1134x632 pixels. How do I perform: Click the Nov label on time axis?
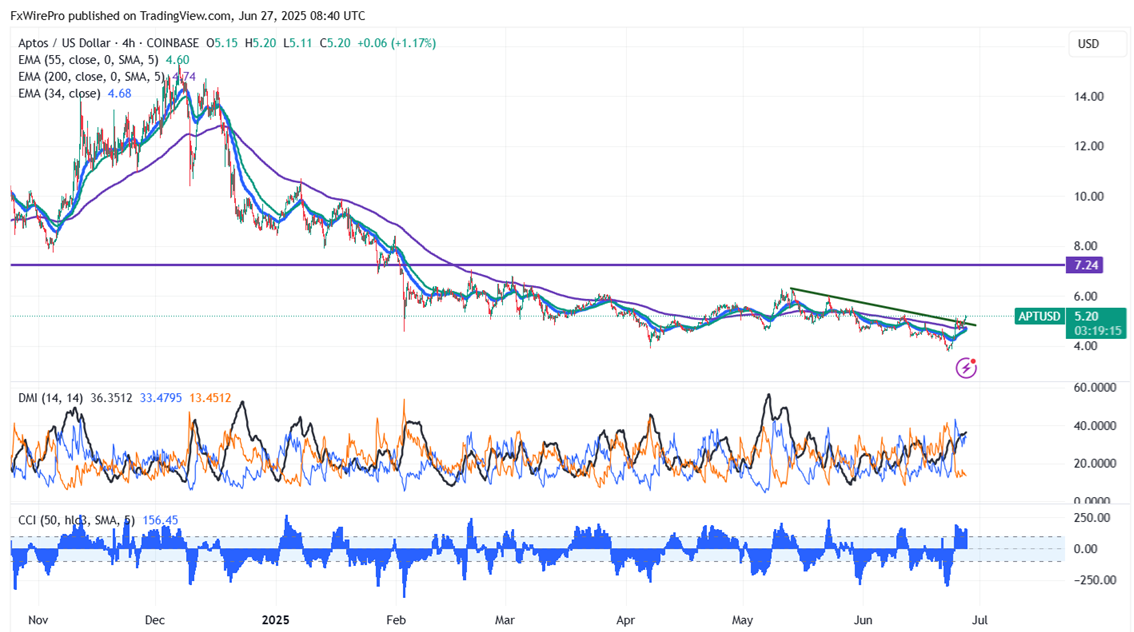point(38,620)
